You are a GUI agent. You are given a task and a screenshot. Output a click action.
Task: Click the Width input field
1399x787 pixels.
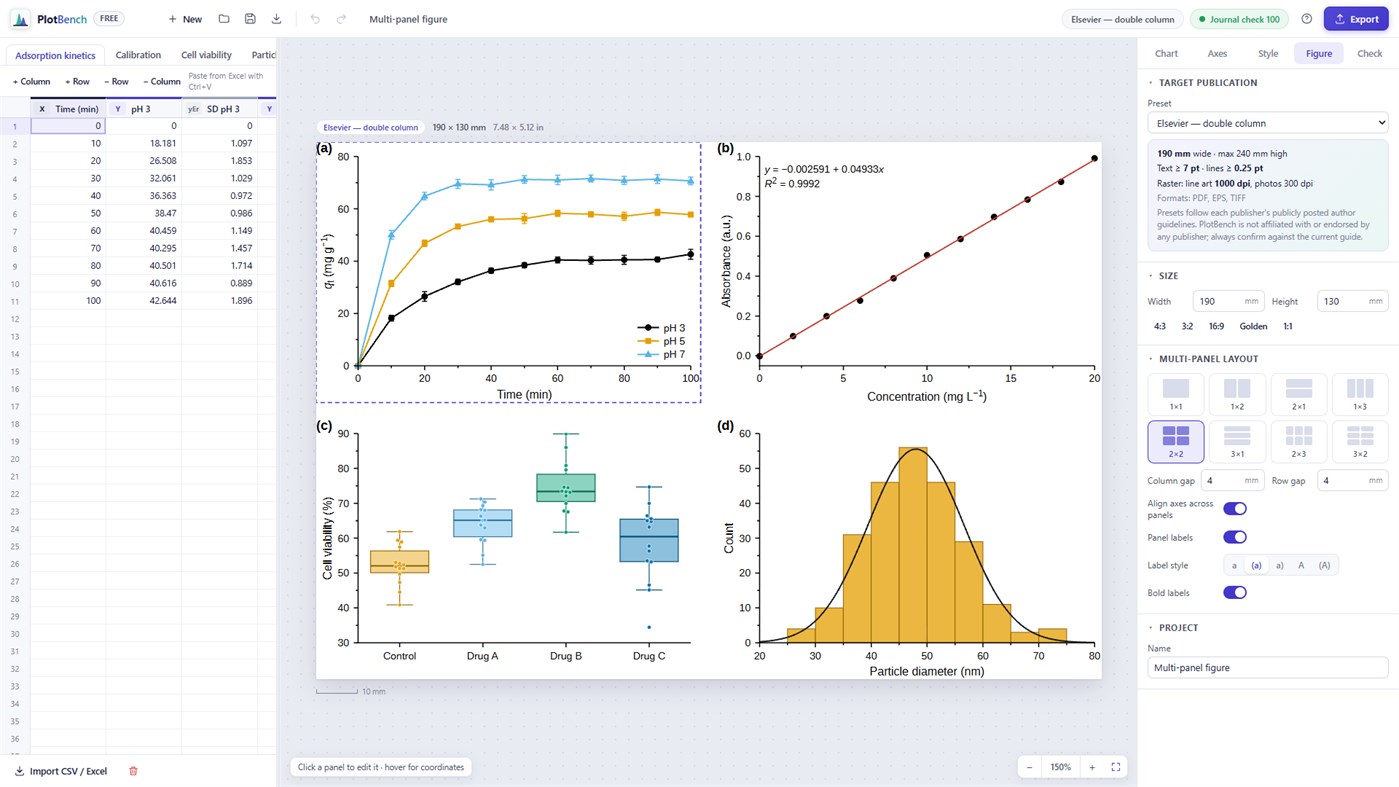[x=1228, y=301]
